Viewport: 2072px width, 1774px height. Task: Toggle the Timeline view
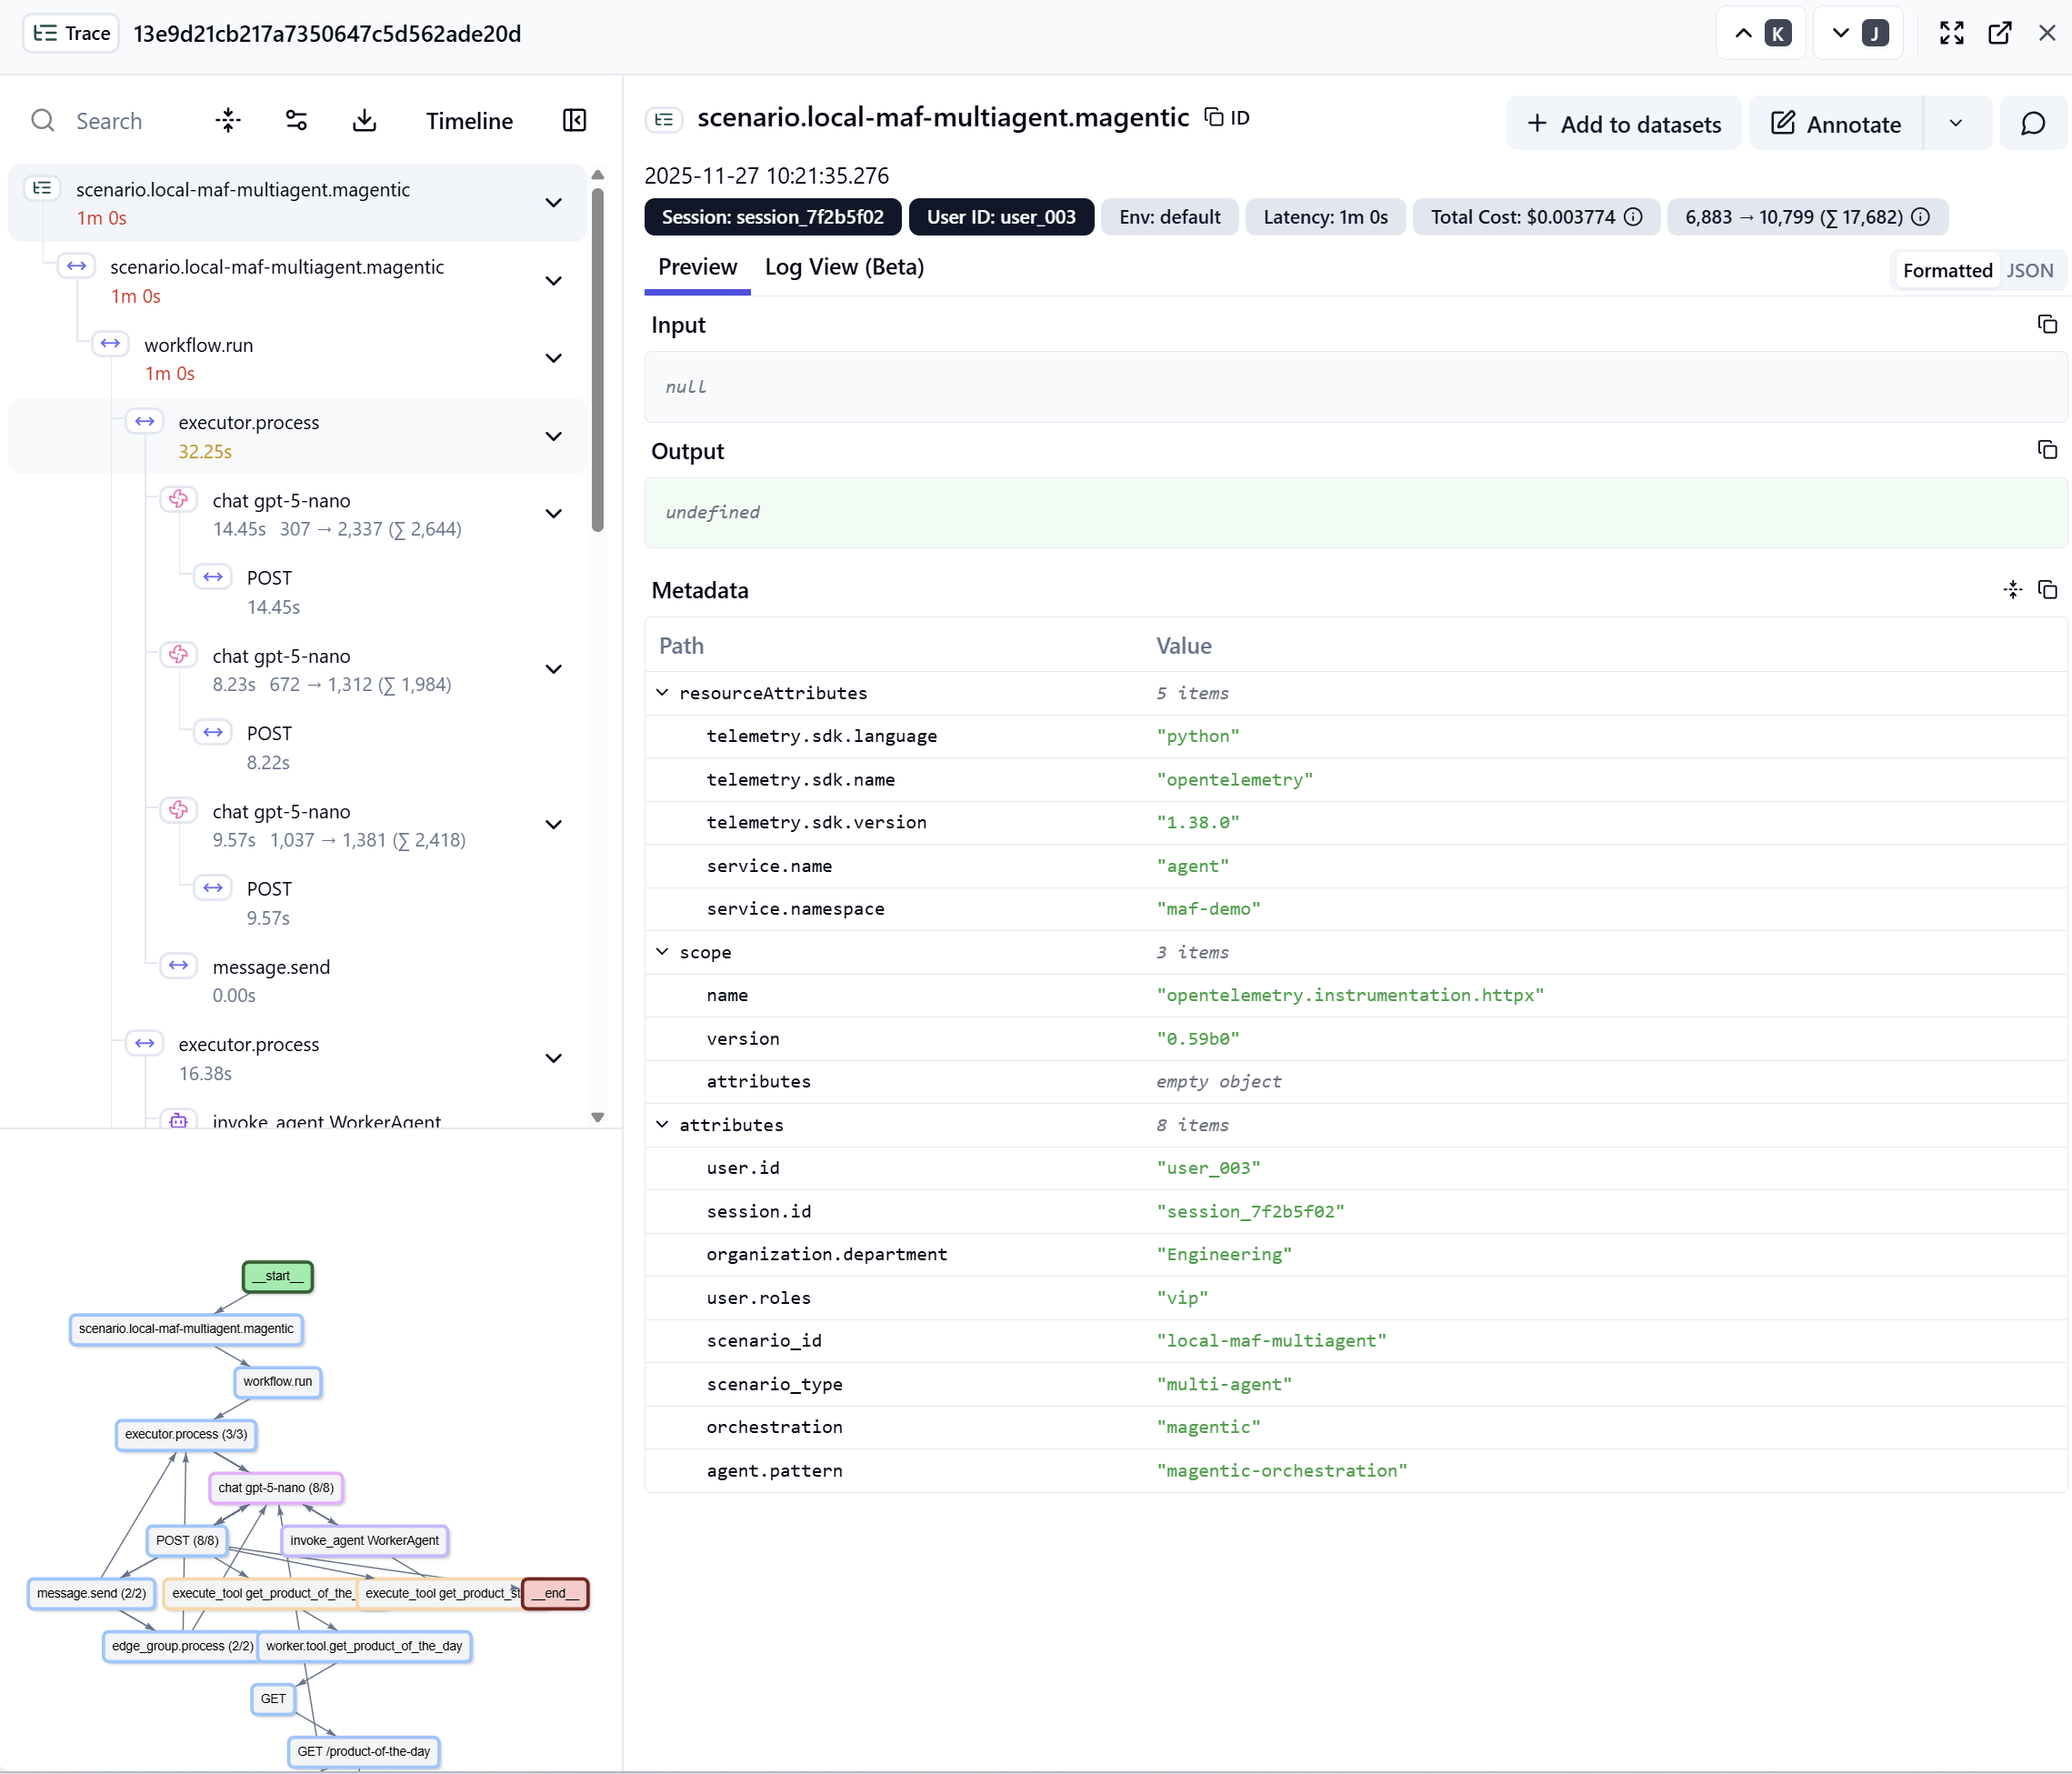[469, 121]
